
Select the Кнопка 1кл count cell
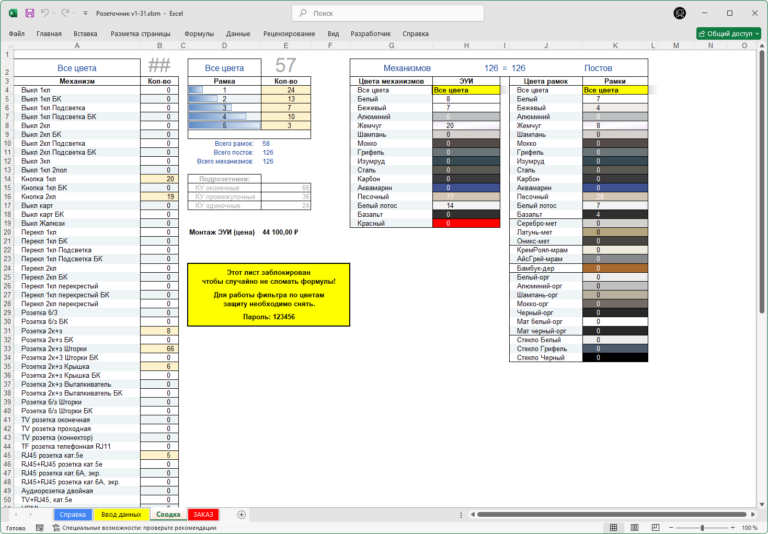[160, 179]
